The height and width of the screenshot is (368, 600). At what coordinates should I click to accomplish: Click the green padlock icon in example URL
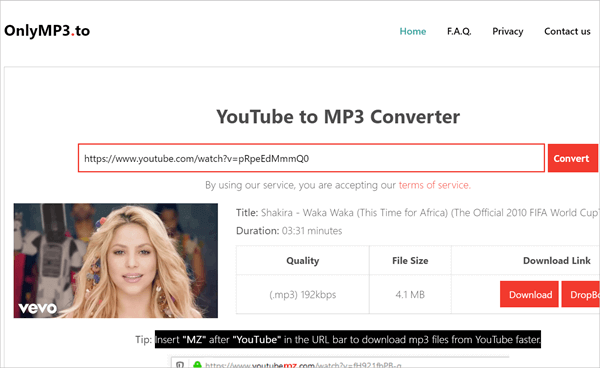197,365
